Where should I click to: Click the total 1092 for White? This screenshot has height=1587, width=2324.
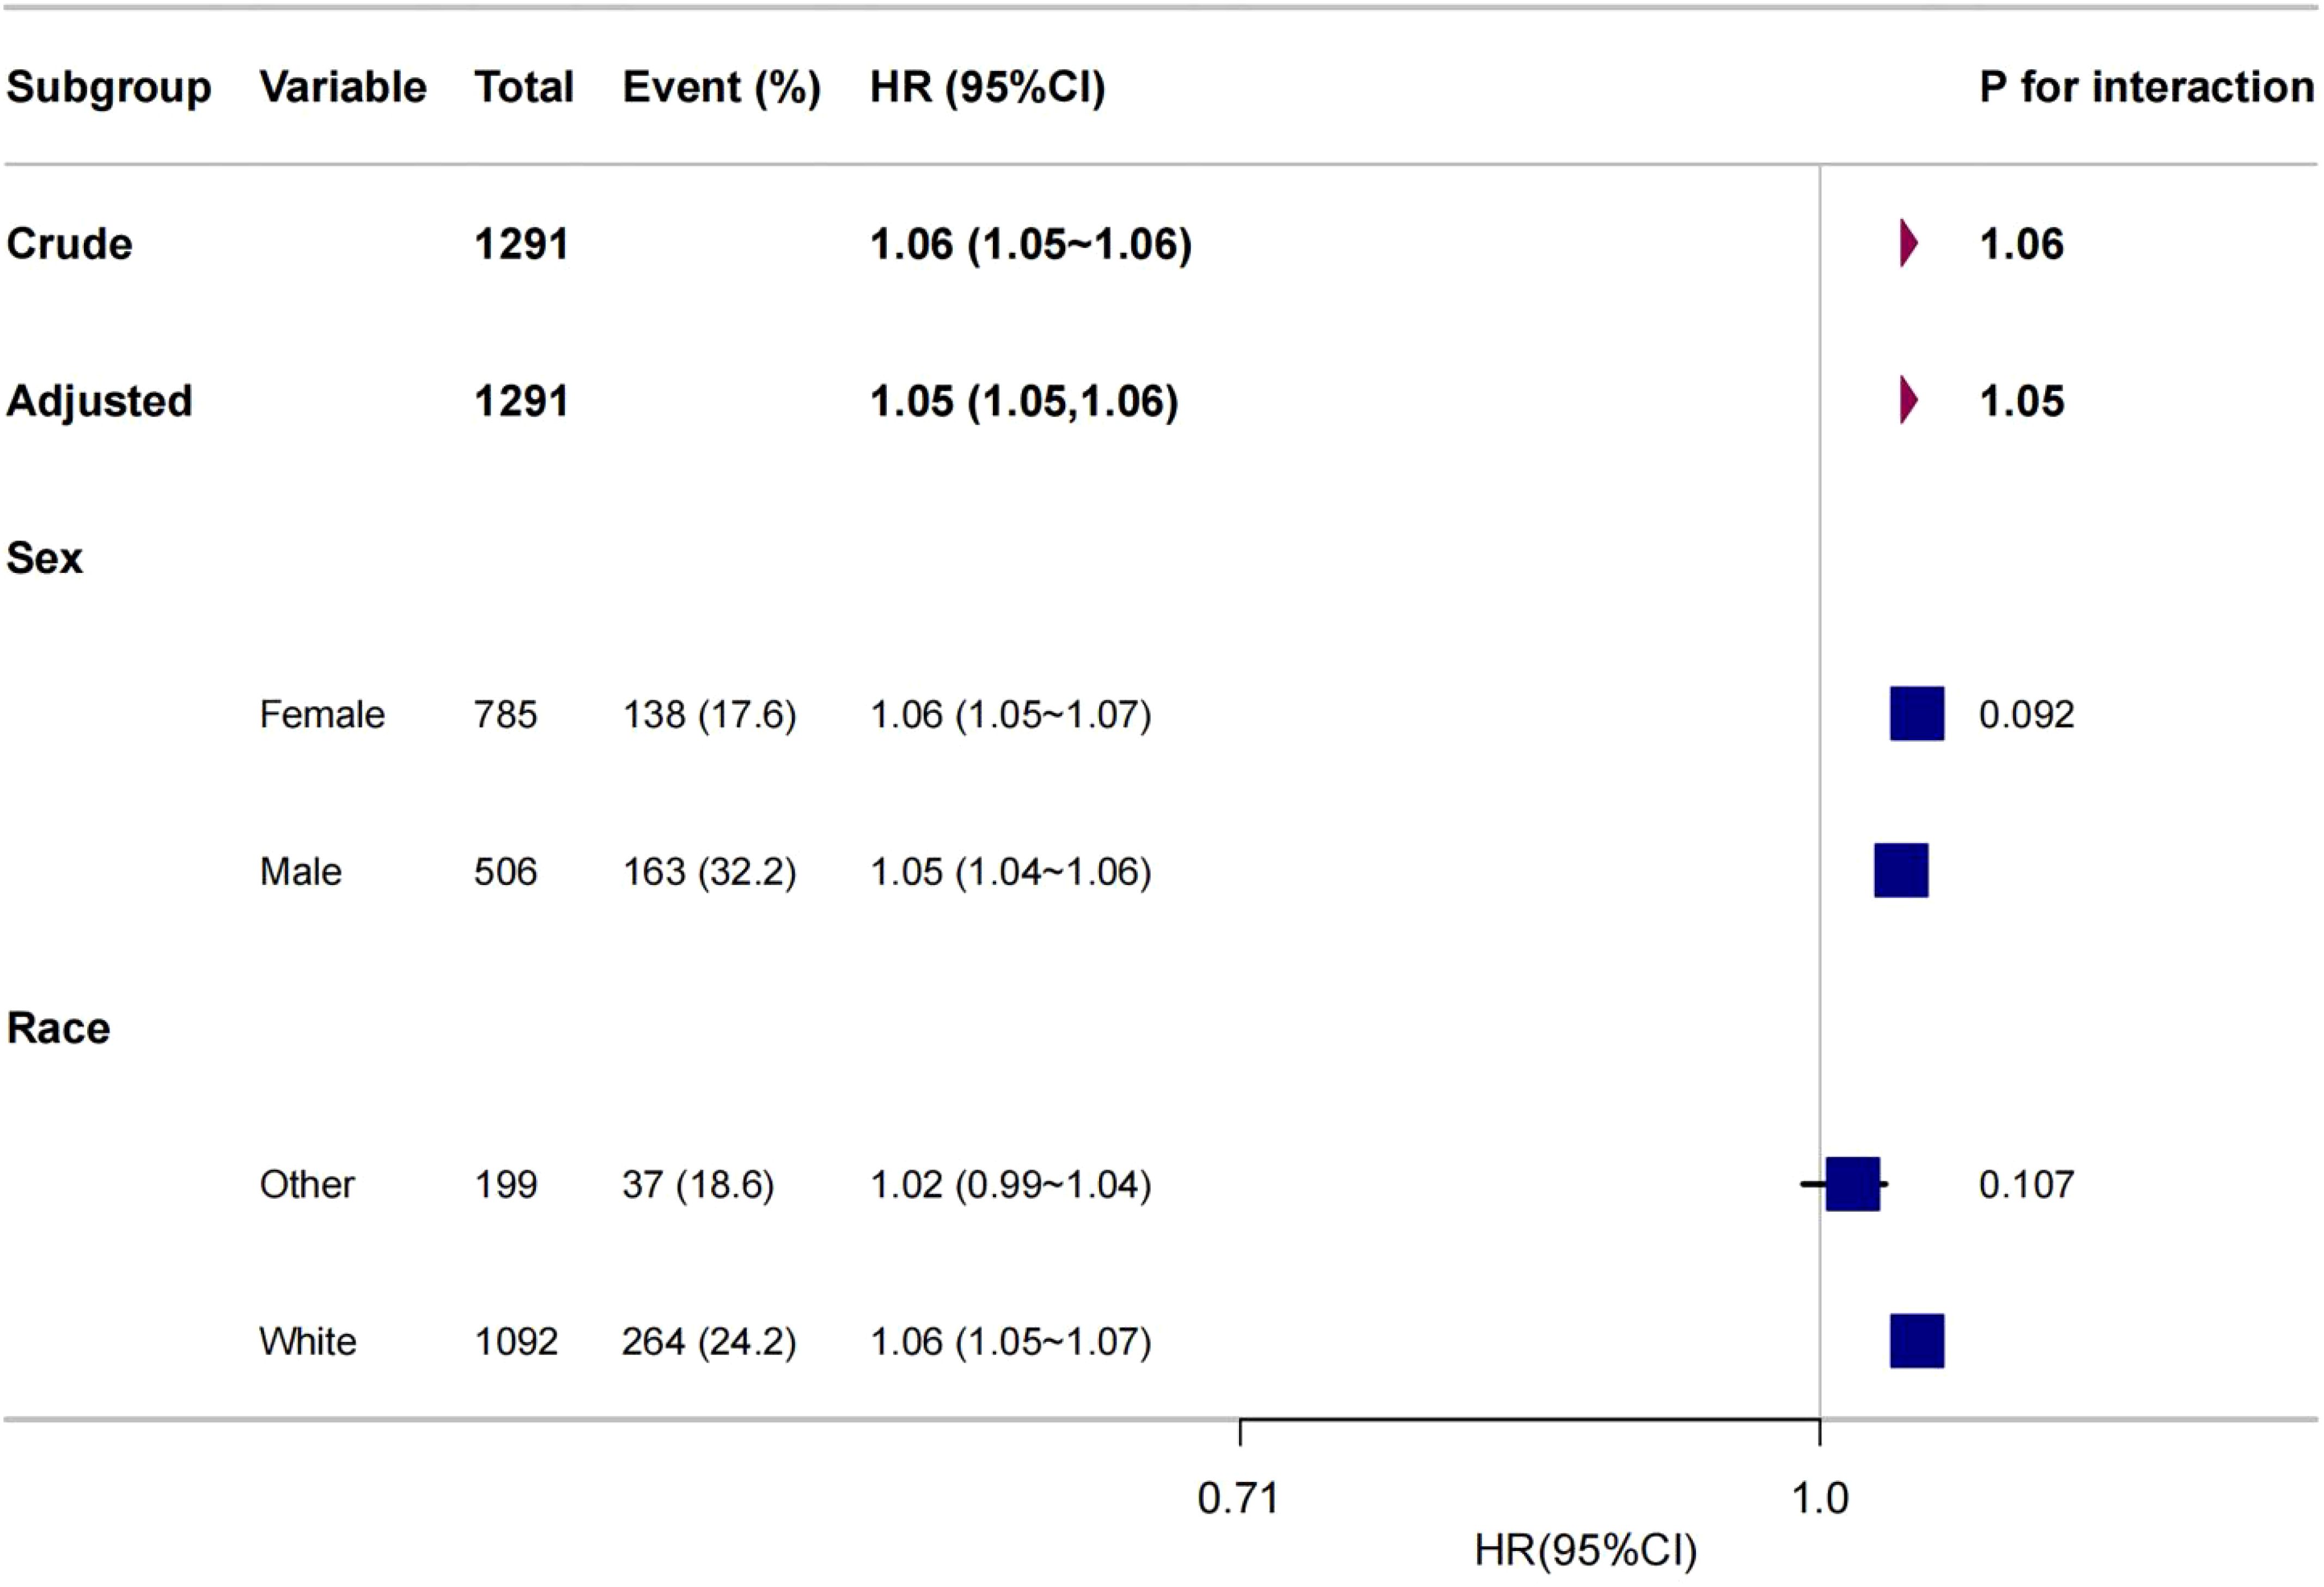coord(516,1341)
